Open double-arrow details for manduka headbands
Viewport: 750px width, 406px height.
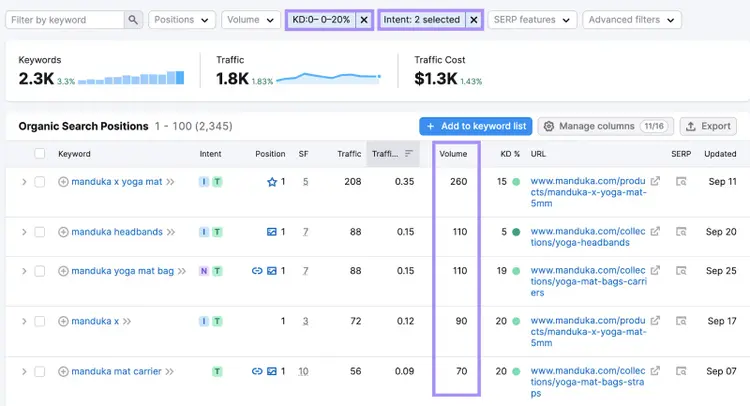(171, 232)
